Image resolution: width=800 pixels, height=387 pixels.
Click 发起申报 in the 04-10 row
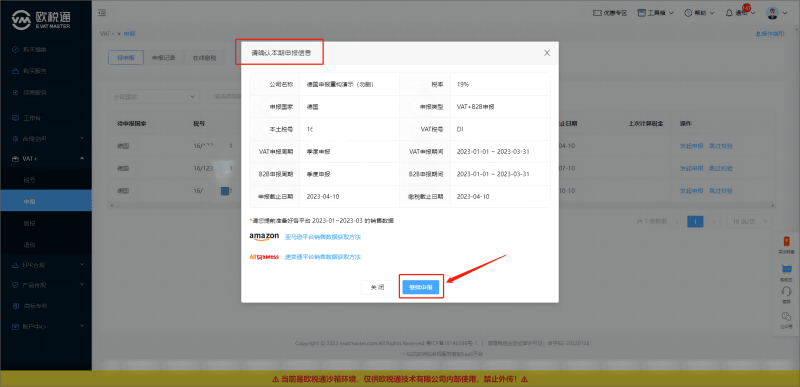coord(691,146)
